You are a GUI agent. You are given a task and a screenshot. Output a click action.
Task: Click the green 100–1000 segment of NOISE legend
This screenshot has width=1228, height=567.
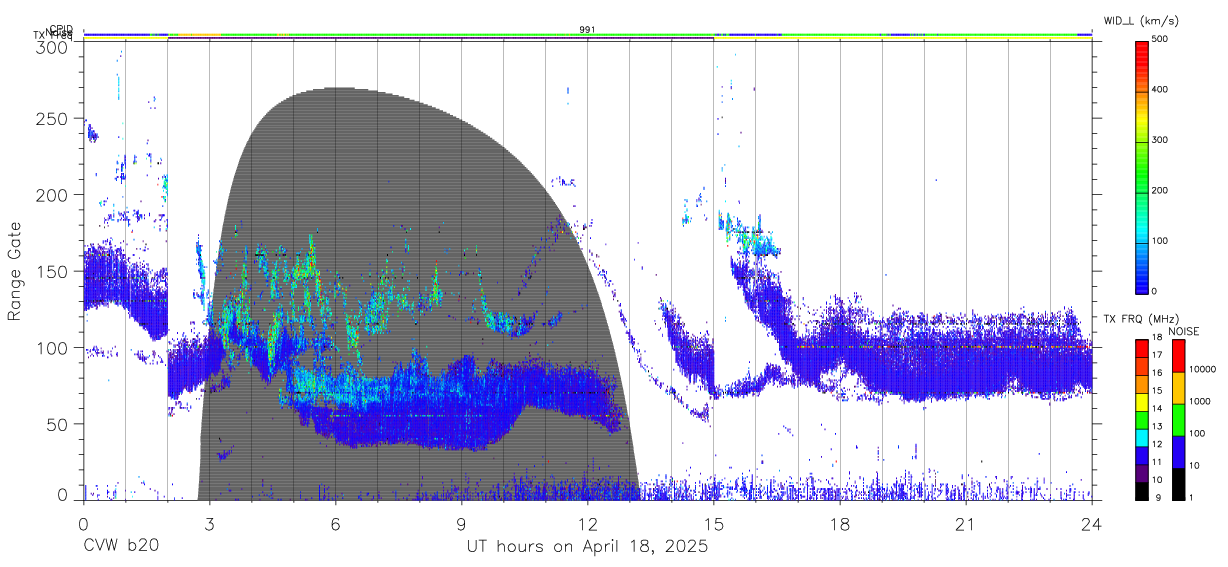coord(1178,419)
